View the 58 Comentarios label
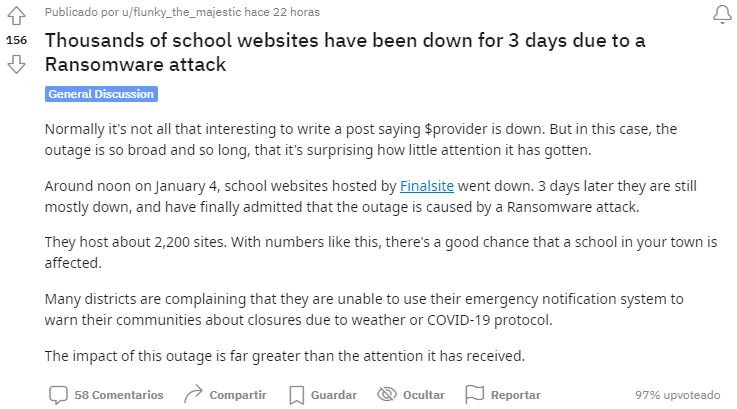Viewport: 737px width, 409px height. (x=119, y=395)
